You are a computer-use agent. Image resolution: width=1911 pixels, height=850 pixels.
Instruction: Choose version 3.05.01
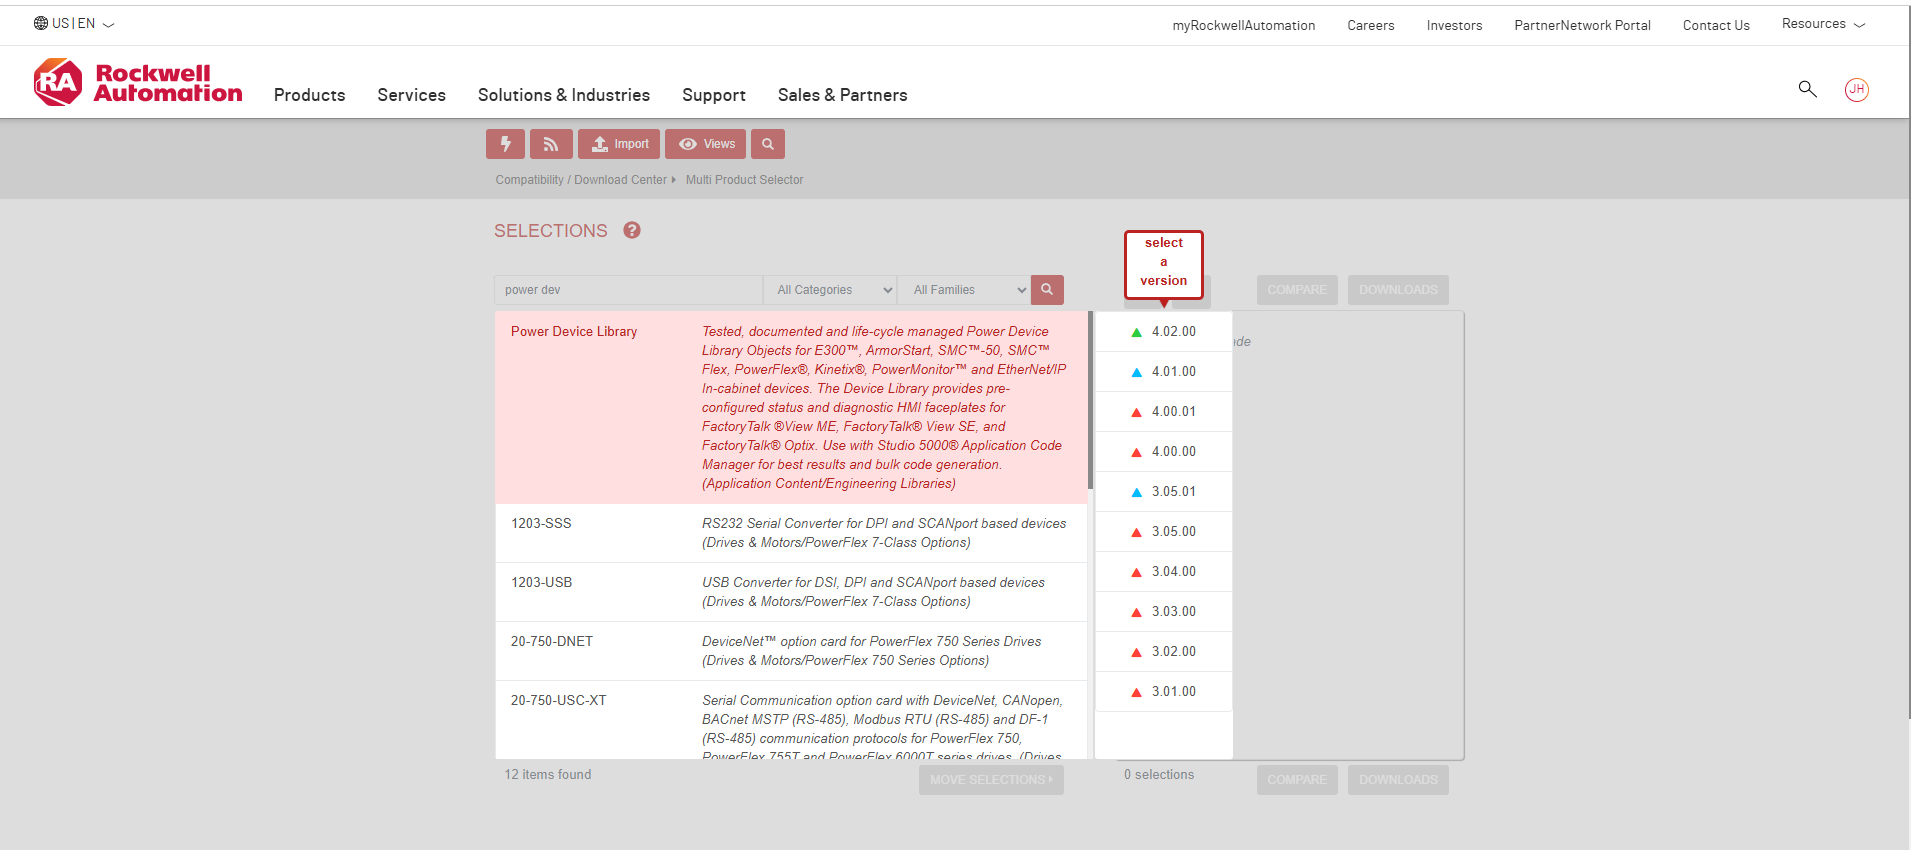tap(1164, 492)
